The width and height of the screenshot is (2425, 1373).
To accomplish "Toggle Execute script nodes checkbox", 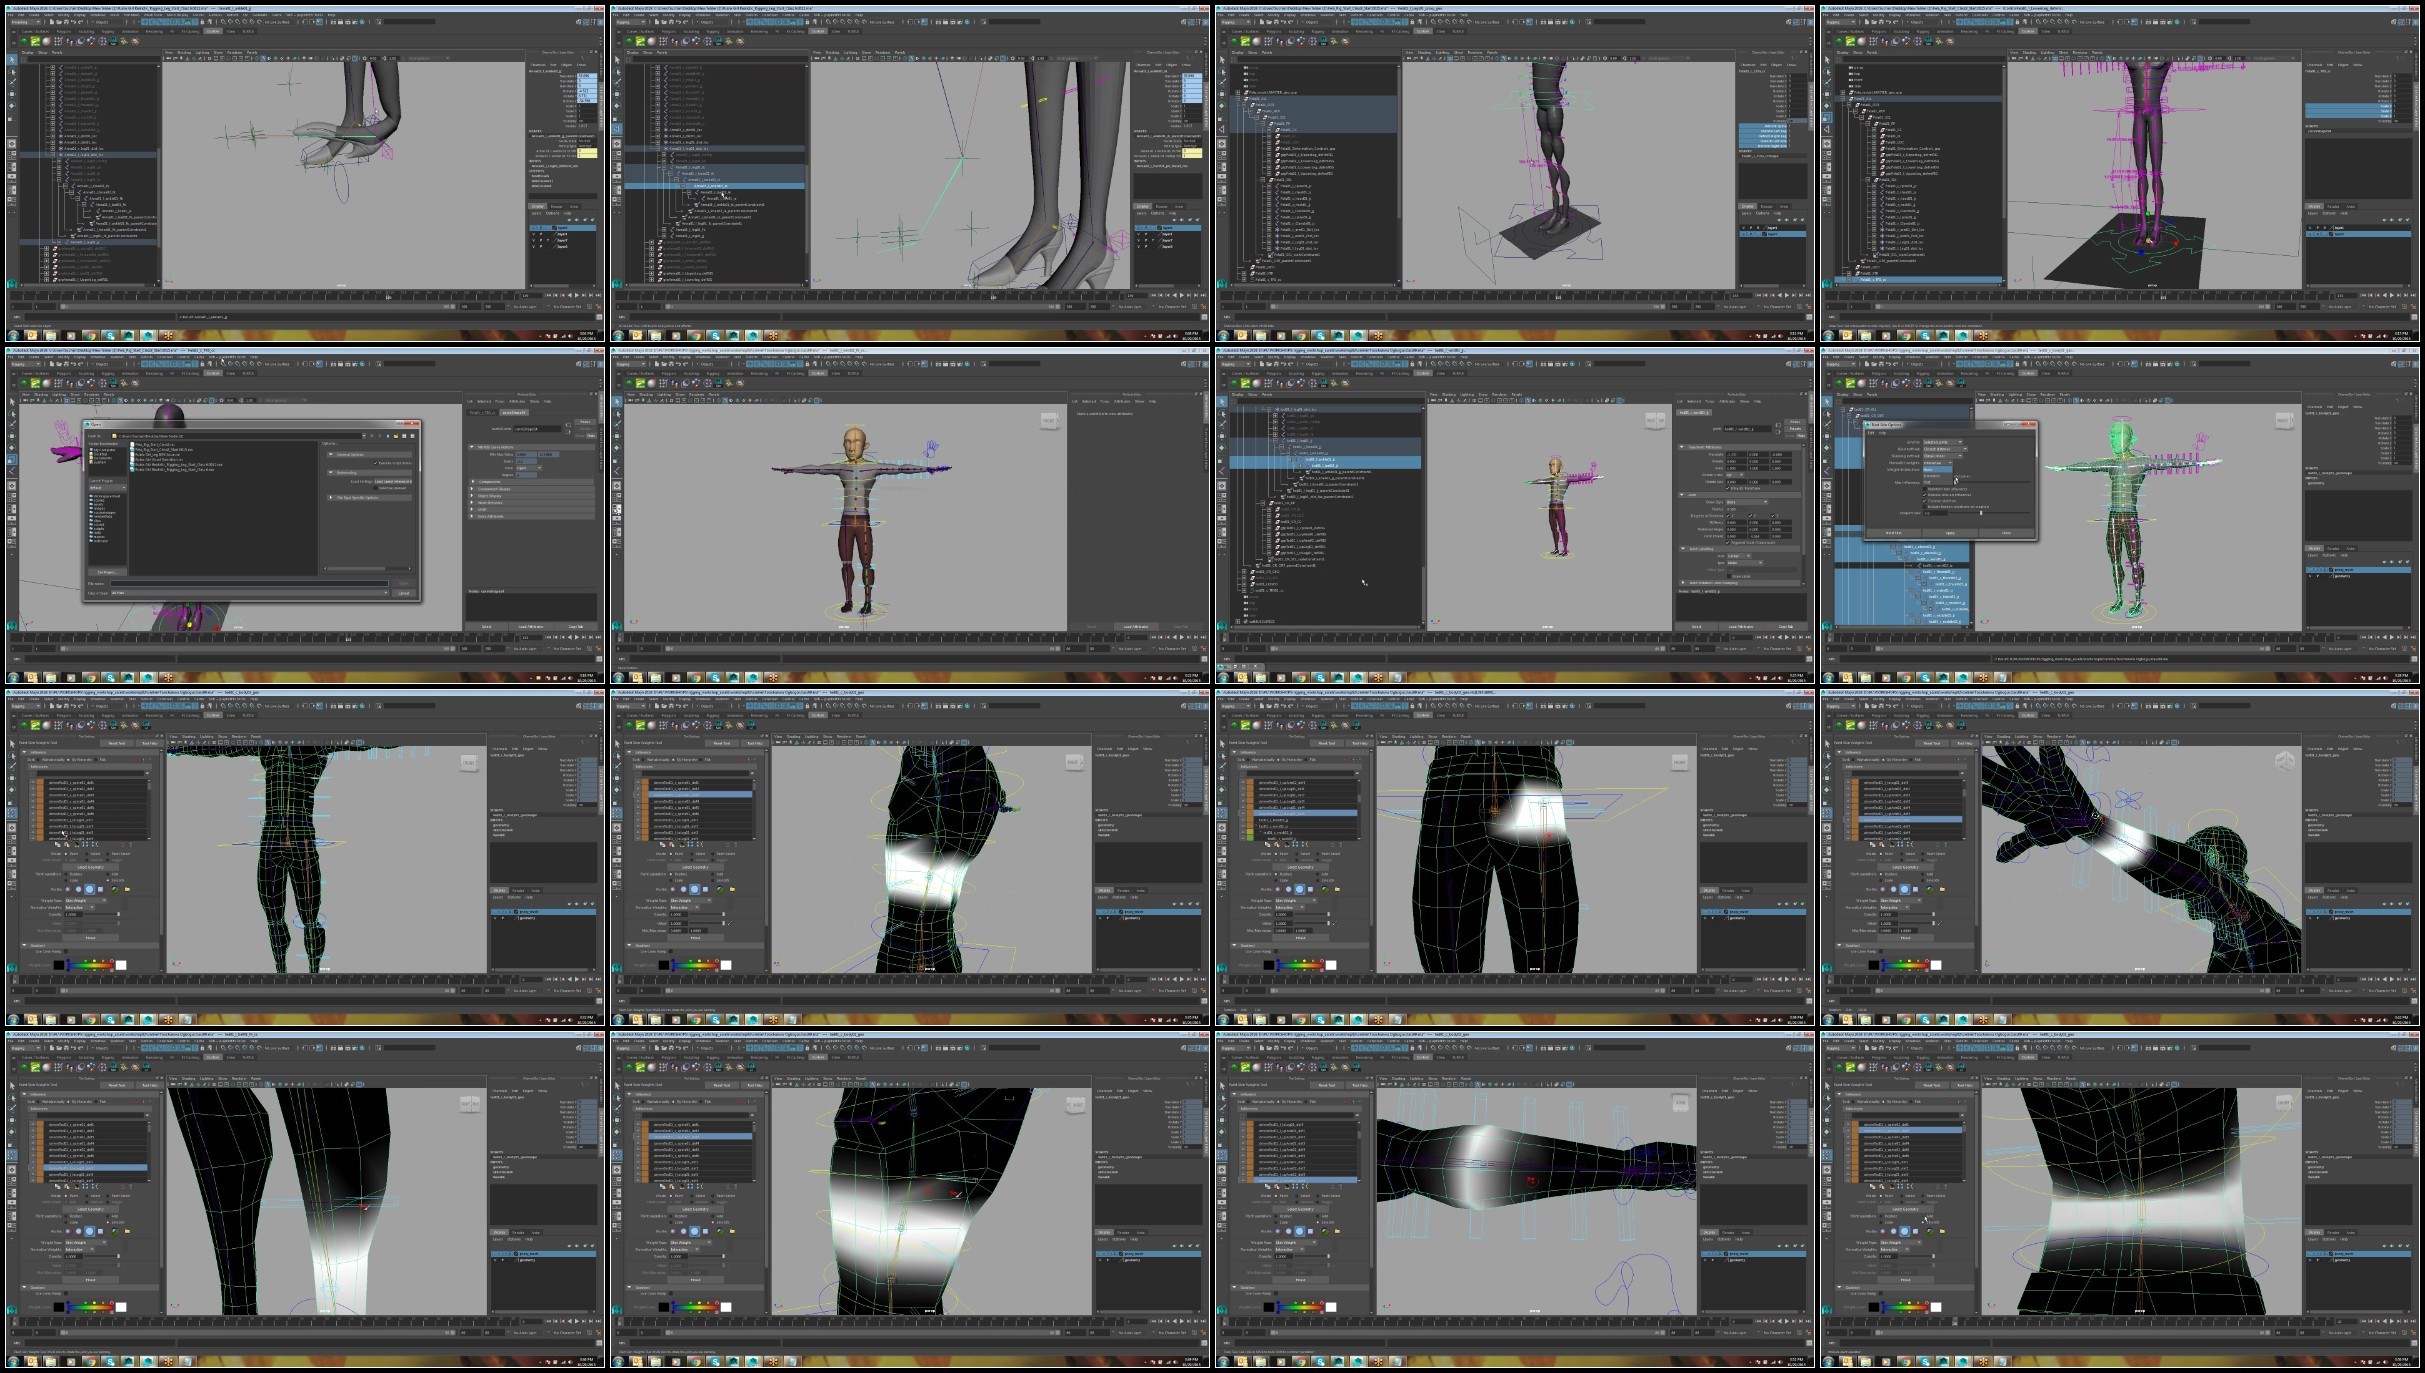I will coord(375,463).
